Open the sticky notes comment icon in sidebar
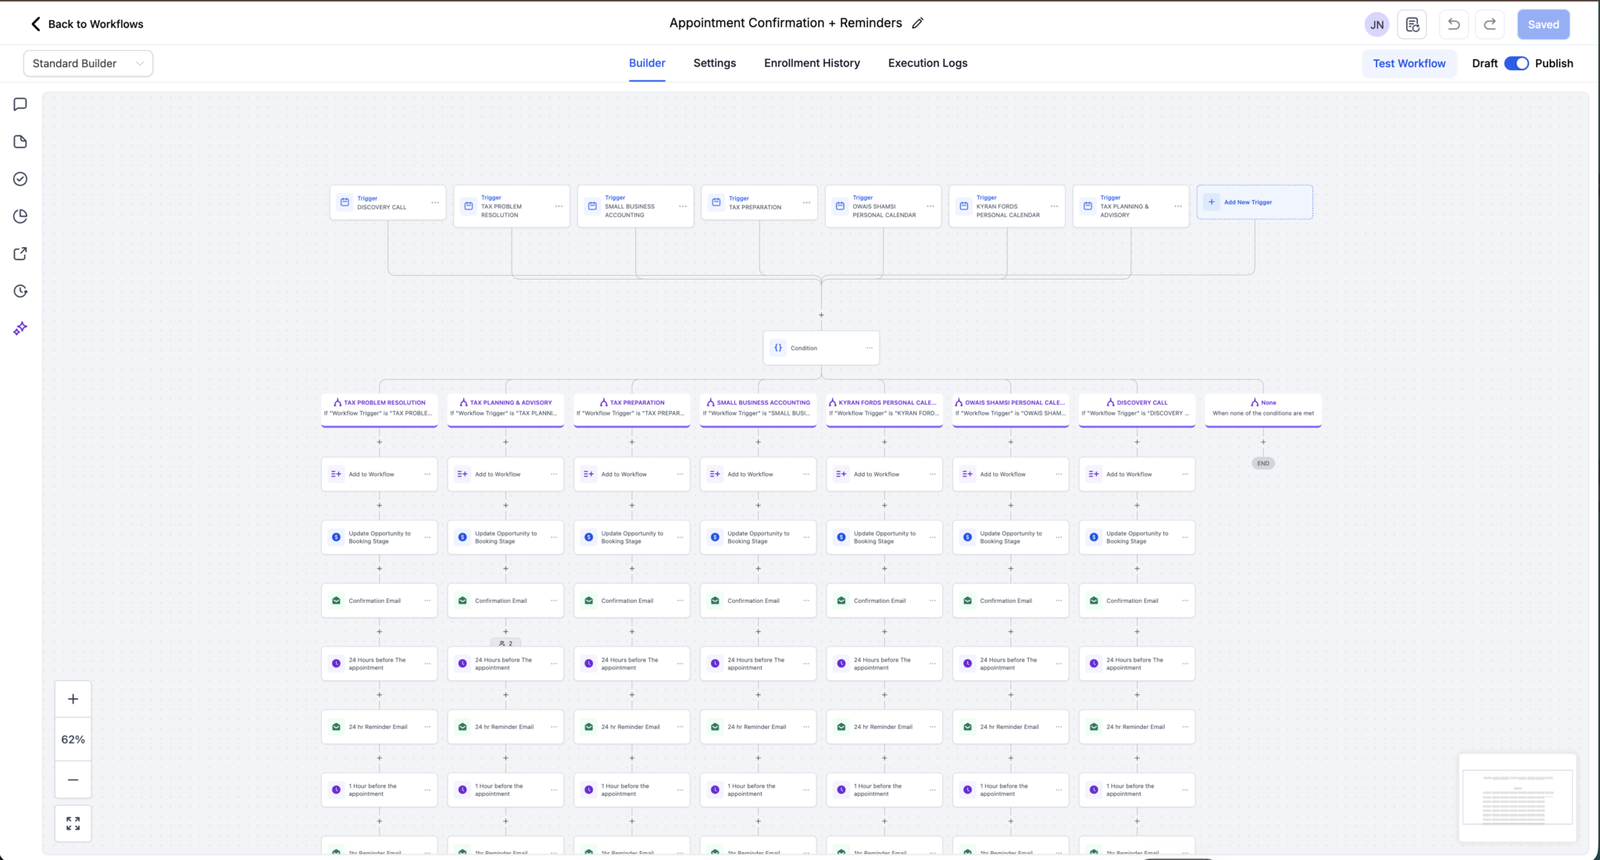 pyautogui.click(x=20, y=104)
